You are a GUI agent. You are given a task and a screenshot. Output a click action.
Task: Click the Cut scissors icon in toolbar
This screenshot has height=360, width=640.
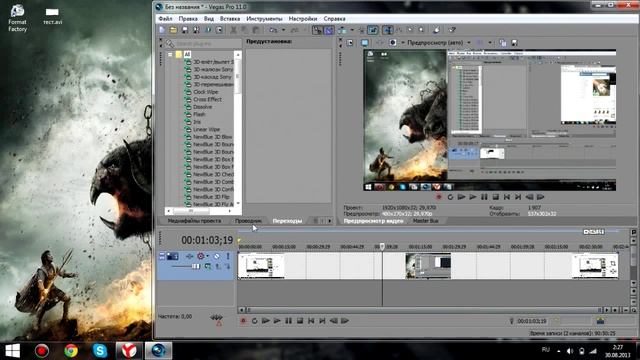click(x=234, y=30)
